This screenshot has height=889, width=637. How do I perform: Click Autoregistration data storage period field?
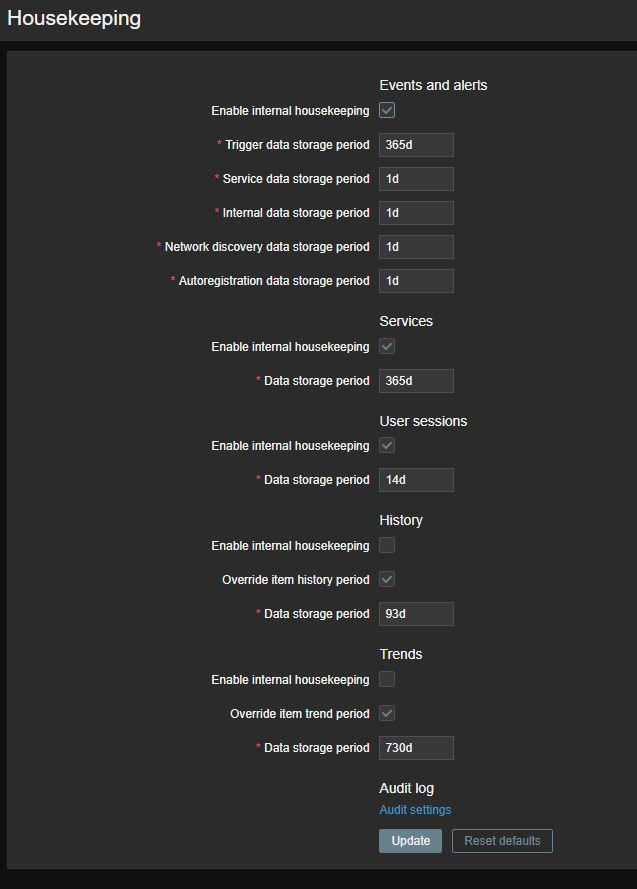tap(416, 281)
